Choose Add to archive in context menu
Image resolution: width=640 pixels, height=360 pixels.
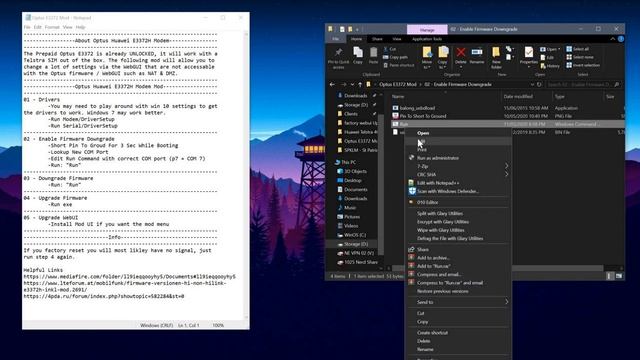tap(433, 258)
